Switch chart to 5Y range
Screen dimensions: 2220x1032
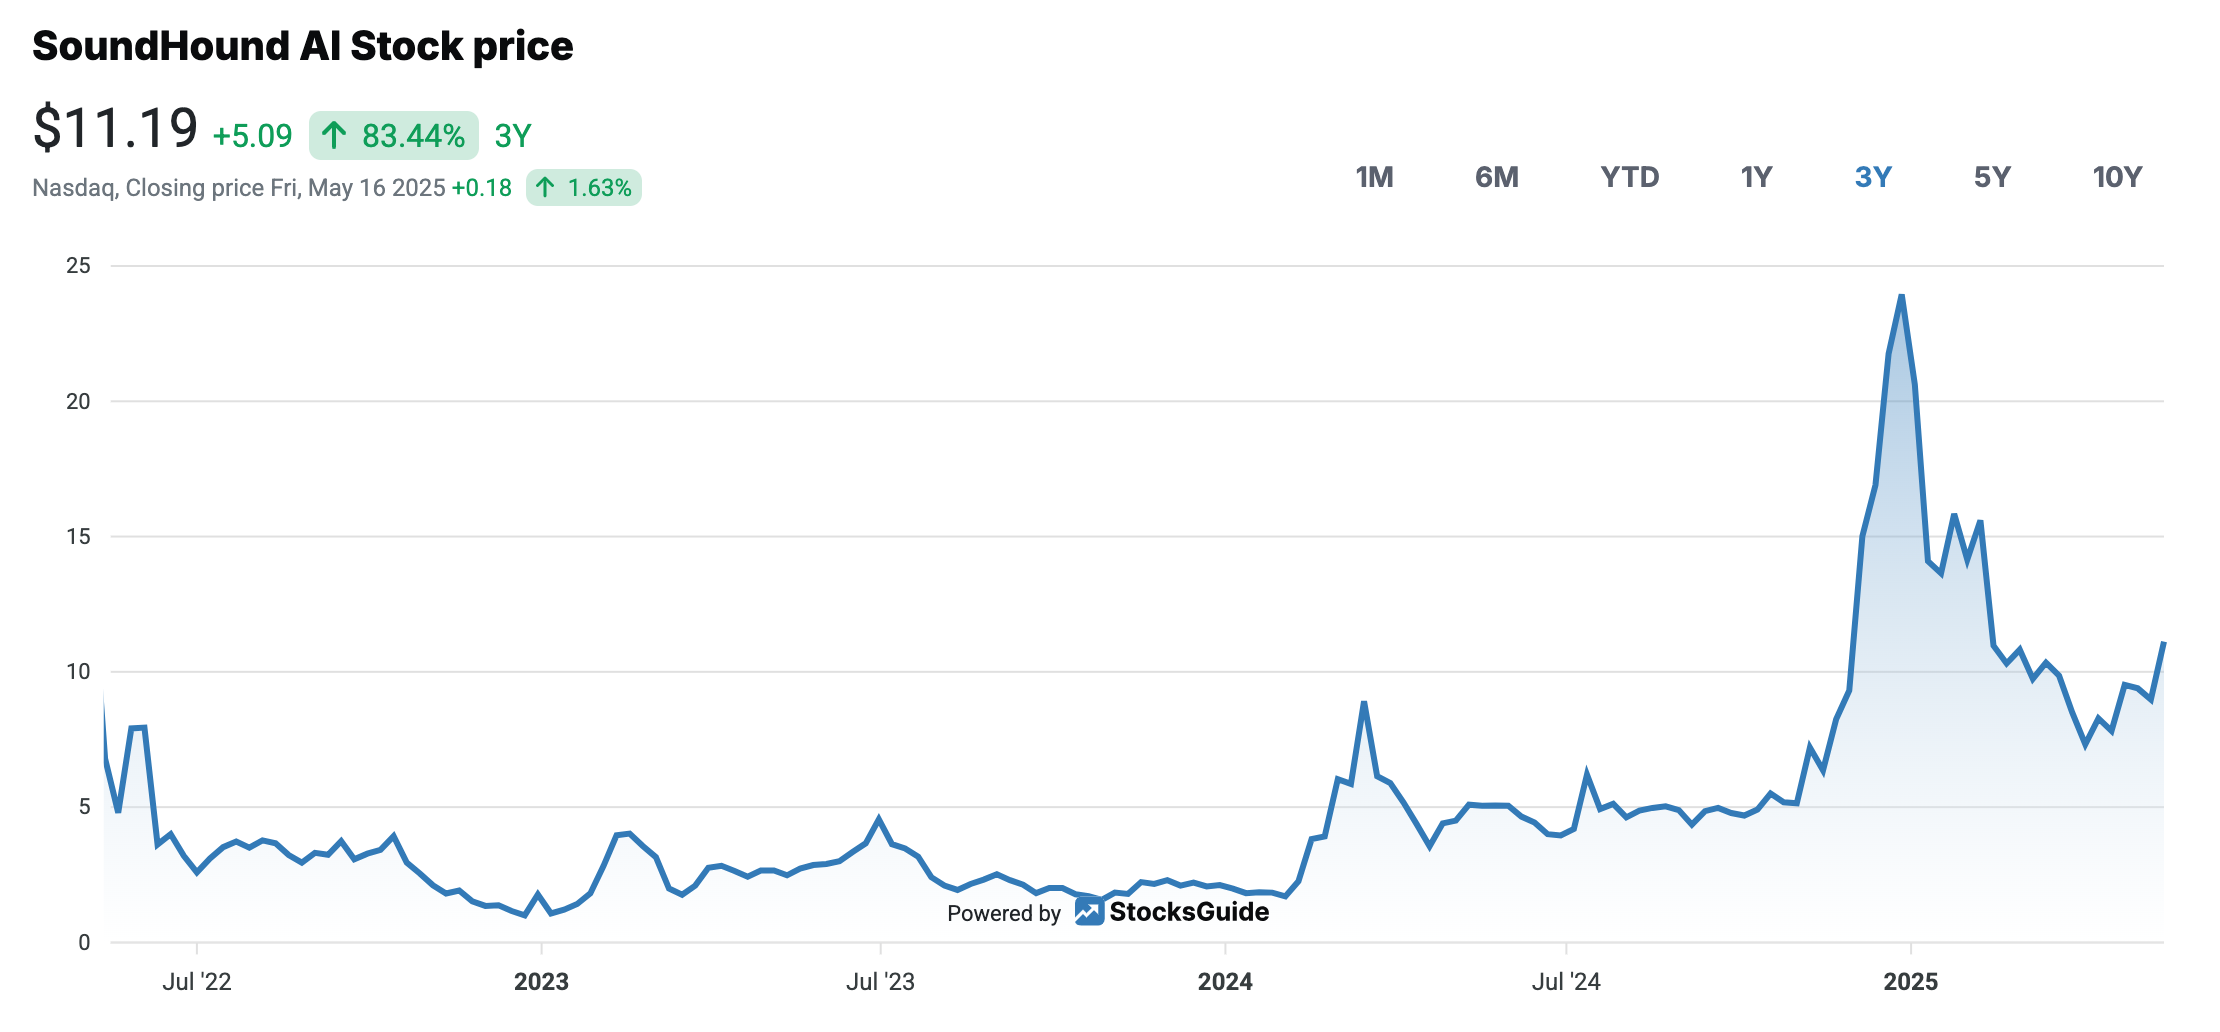(1992, 177)
